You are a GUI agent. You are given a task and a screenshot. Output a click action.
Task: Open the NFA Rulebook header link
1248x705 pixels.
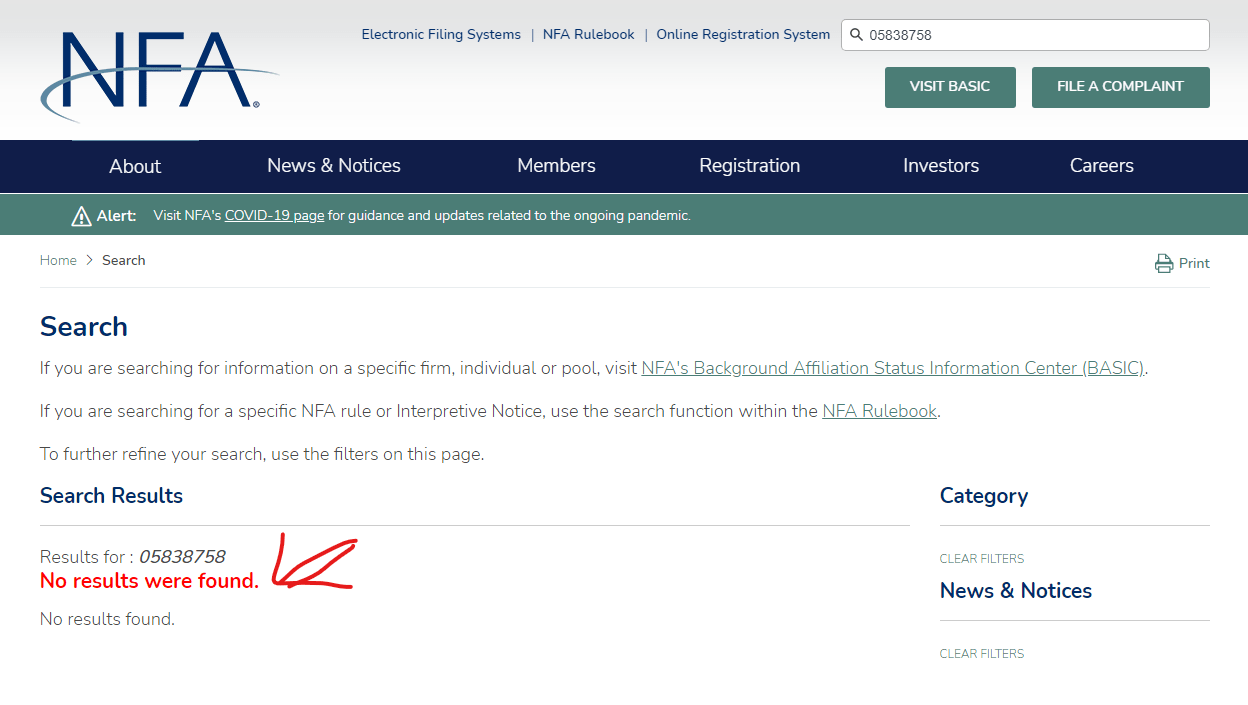click(x=589, y=34)
